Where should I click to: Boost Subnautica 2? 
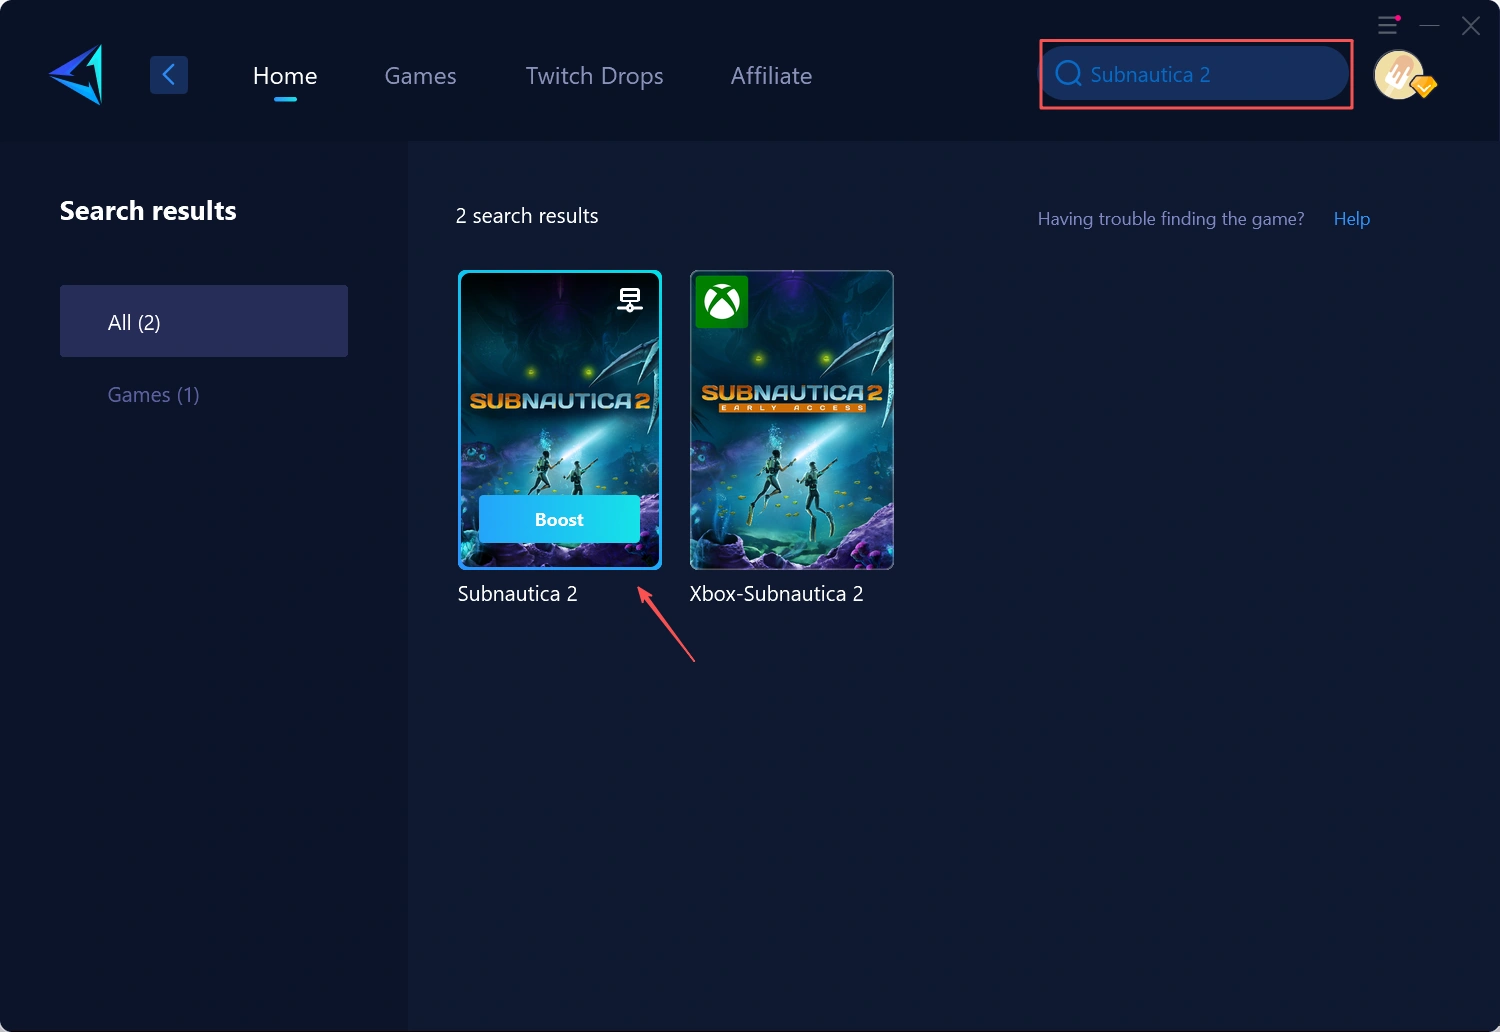[559, 519]
